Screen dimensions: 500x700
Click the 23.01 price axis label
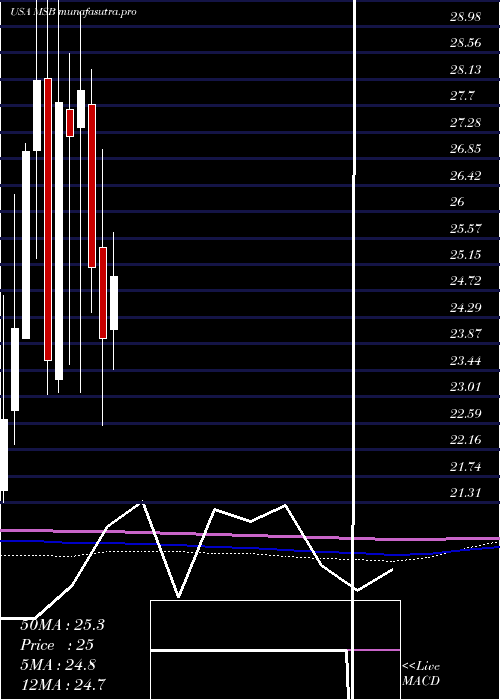465,387
